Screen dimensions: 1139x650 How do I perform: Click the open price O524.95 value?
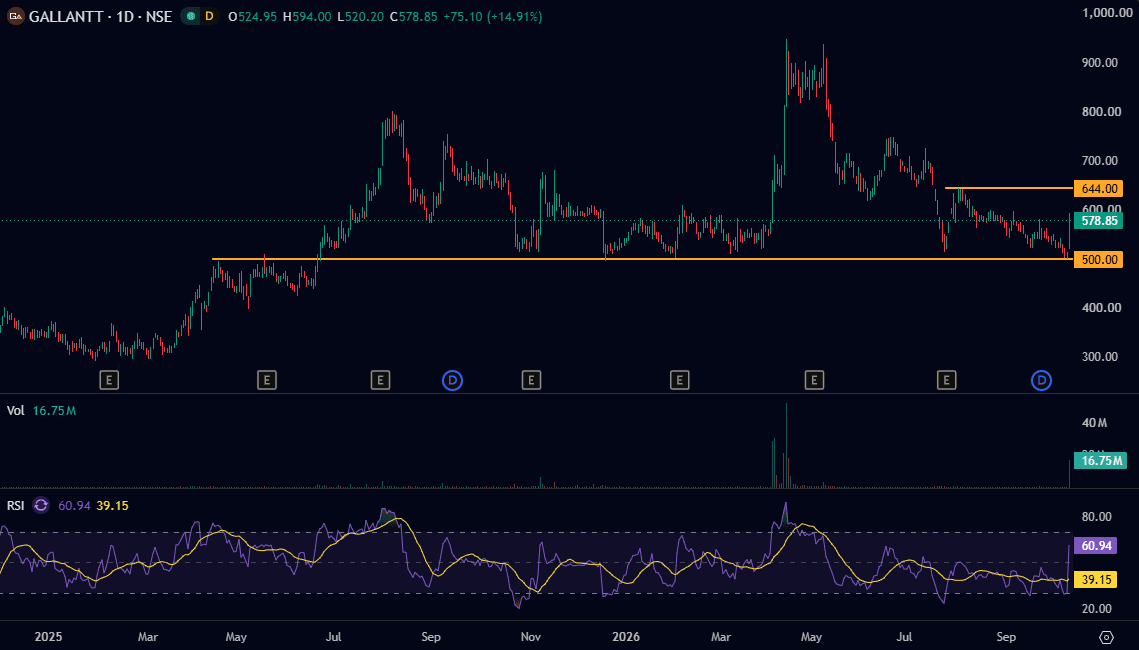[x=253, y=16]
